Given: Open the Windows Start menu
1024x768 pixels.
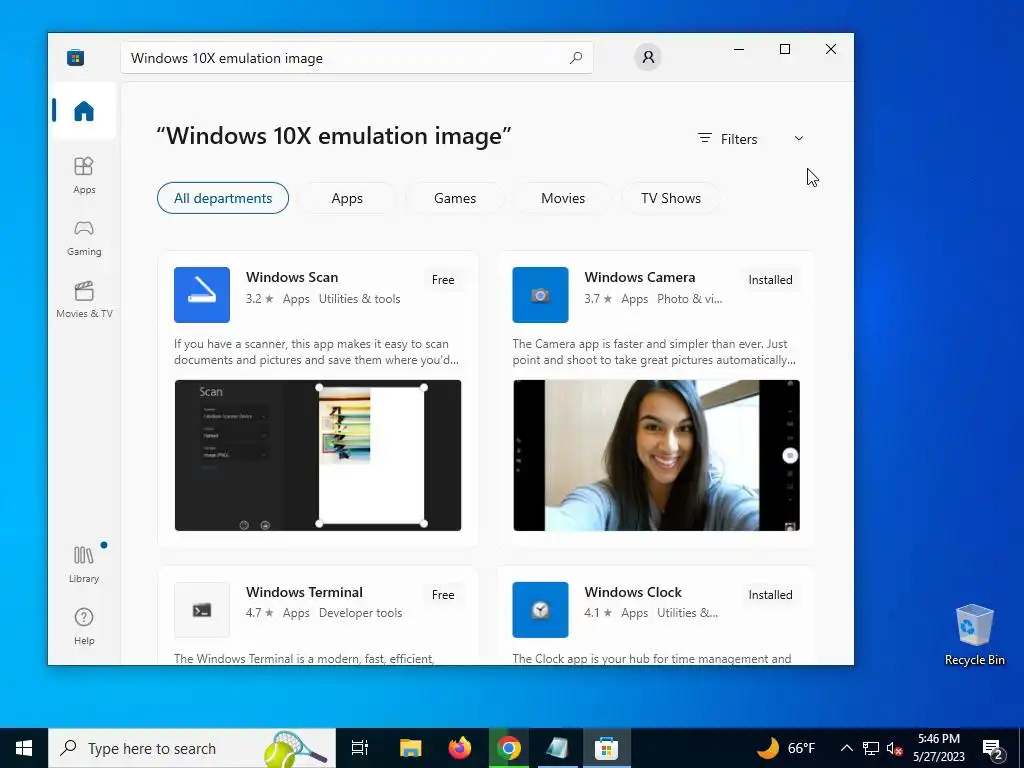Looking at the screenshot, I should 24,748.
